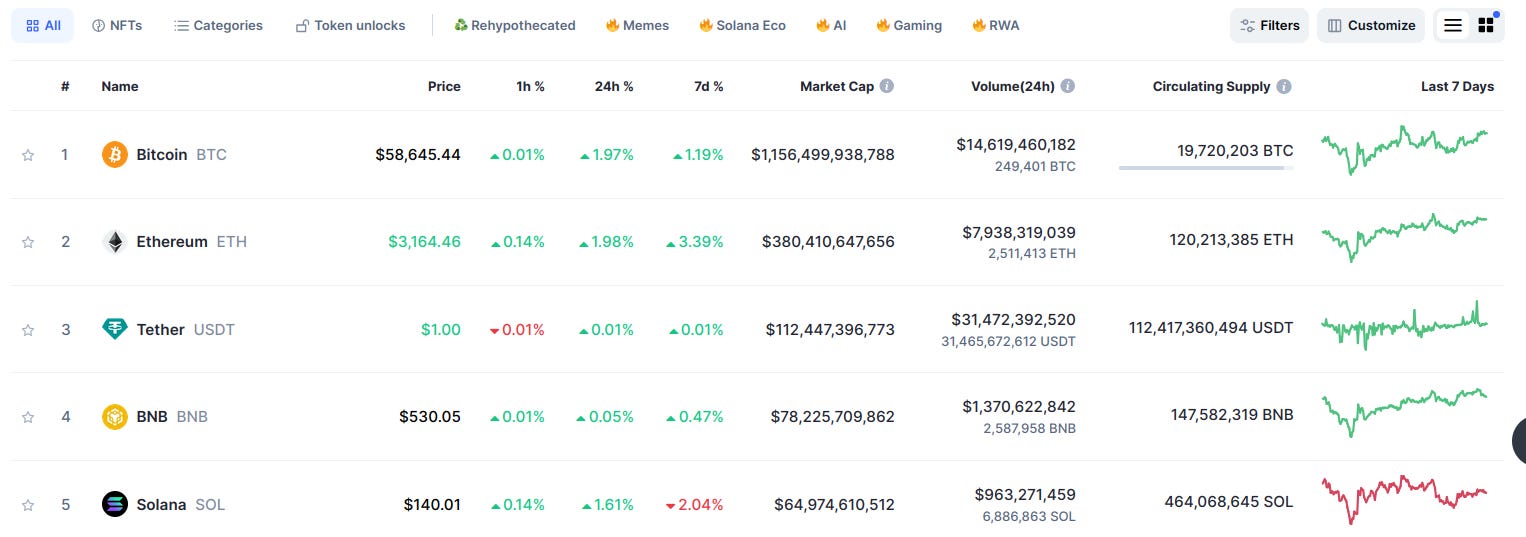Open Circulating Supply info tooltip icon
This screenshot has height=537, width=1526.
(x=1284, y=86)
